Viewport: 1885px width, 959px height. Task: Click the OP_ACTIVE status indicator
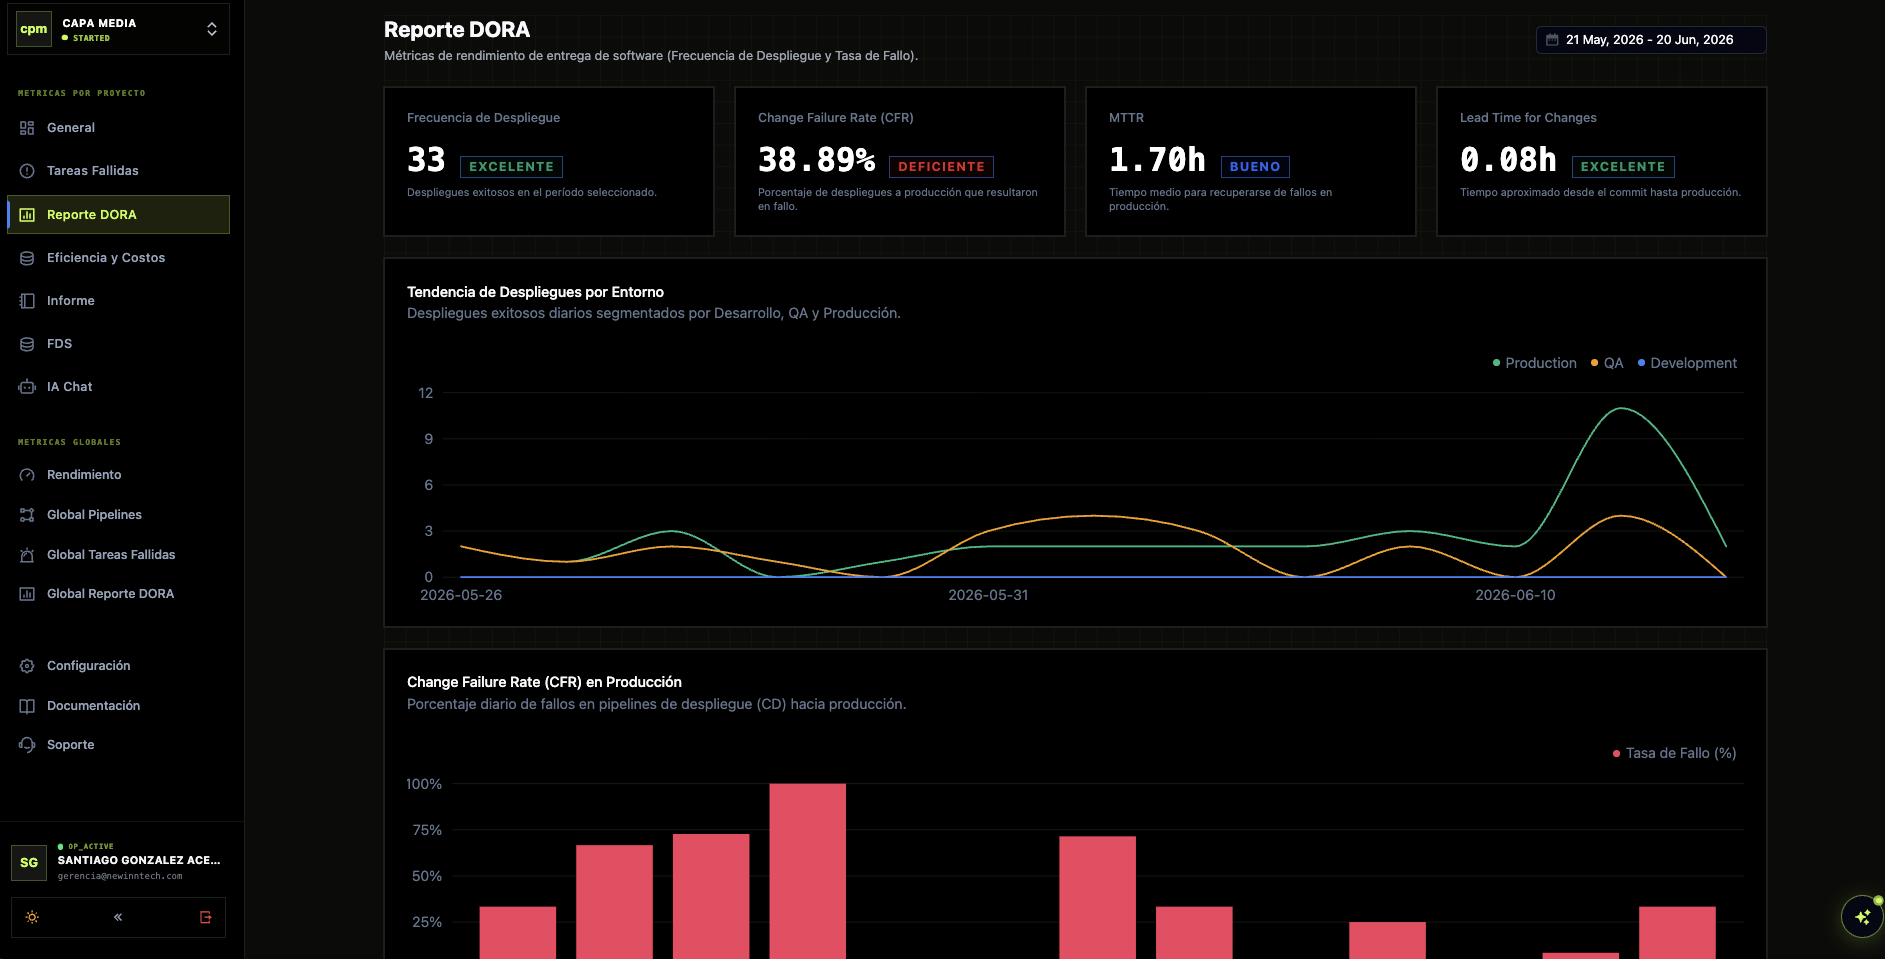(86, 846)
